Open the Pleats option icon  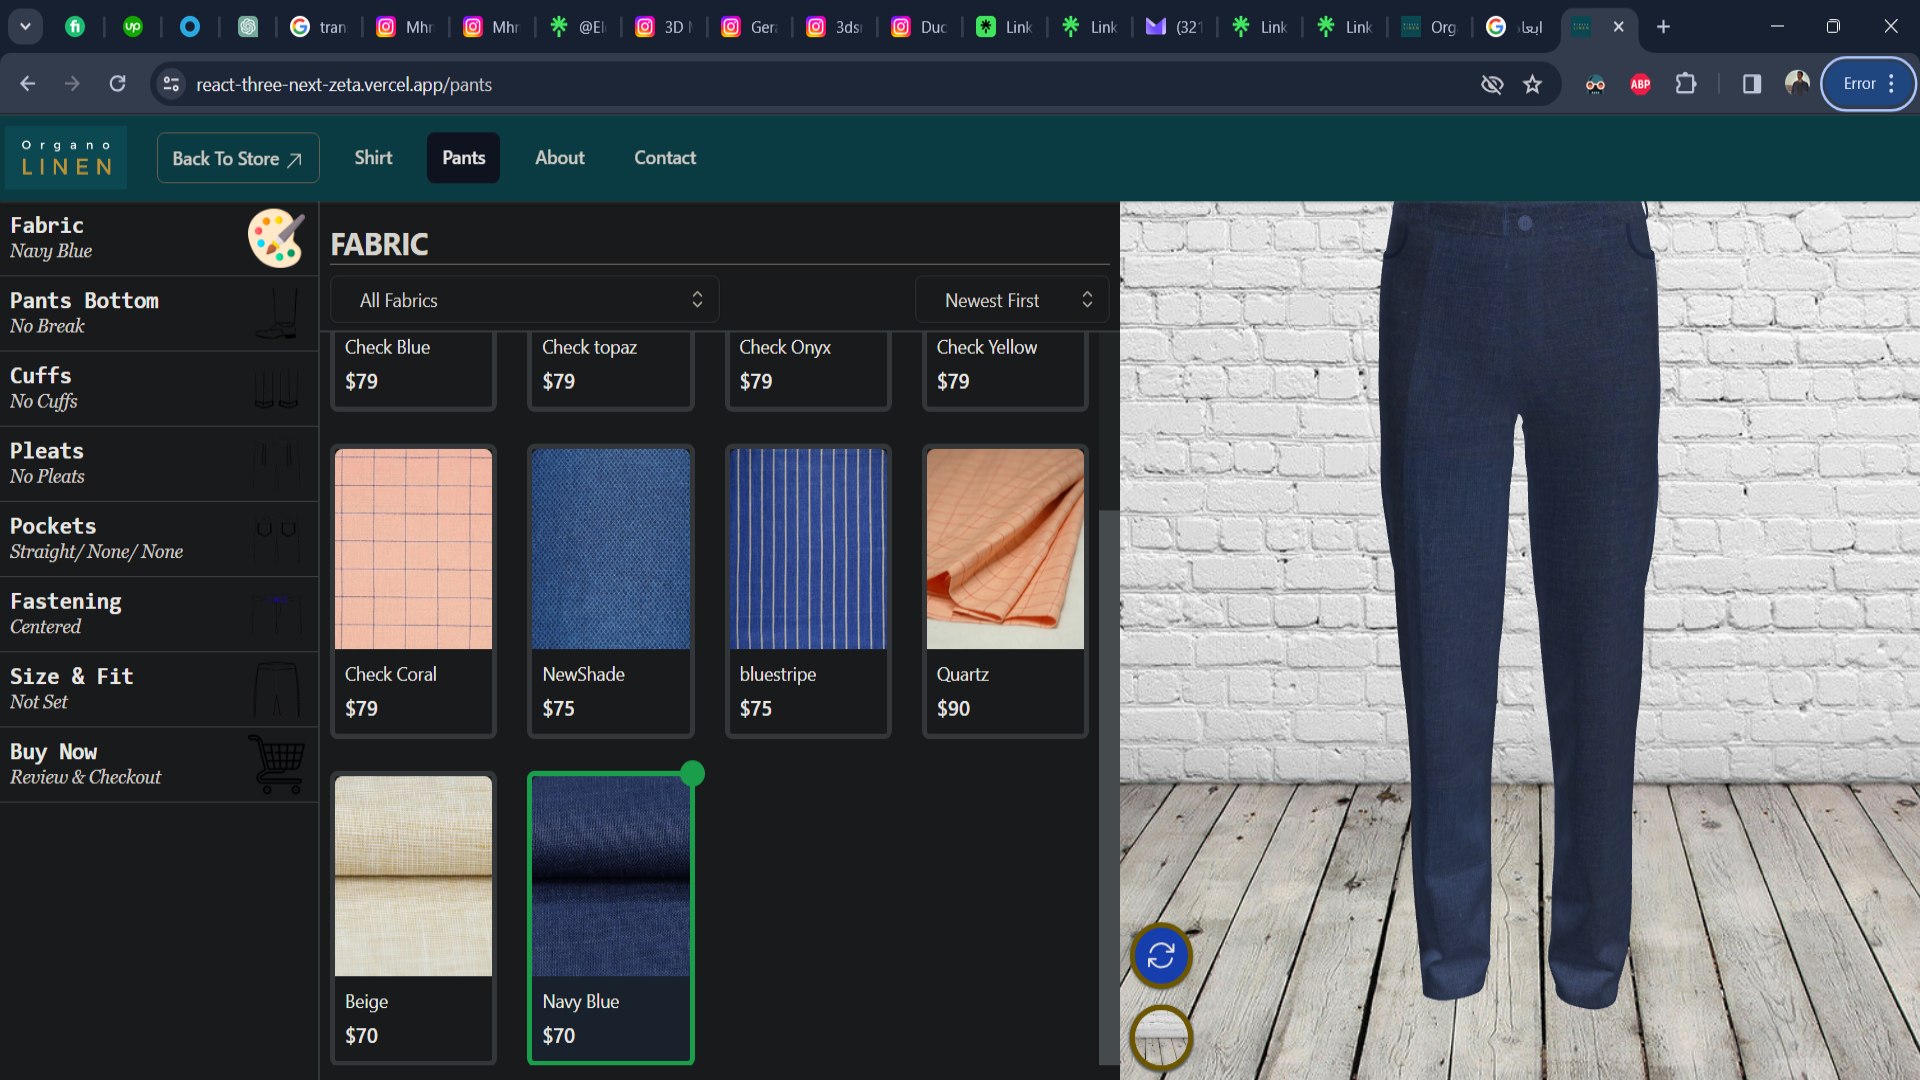pos(276,463)
